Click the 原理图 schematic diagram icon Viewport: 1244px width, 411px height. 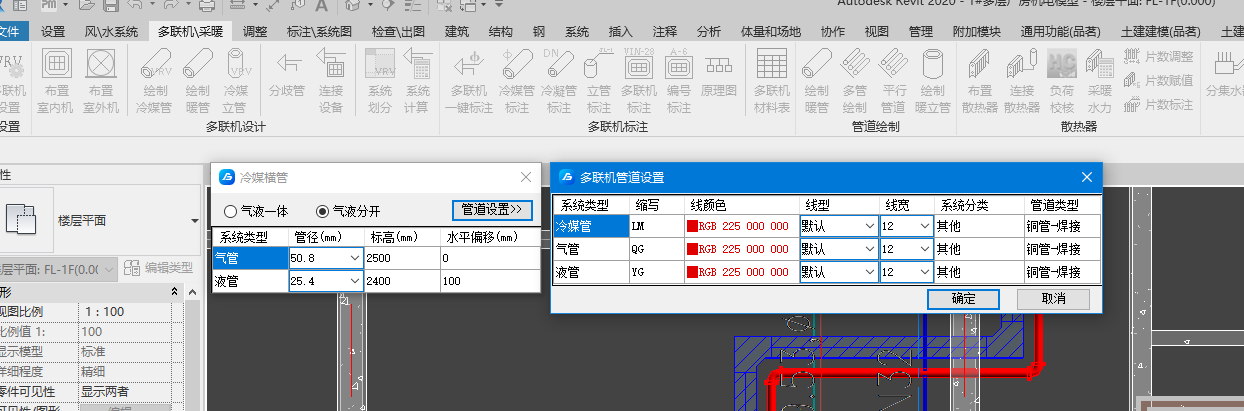[x=717, y=77]
